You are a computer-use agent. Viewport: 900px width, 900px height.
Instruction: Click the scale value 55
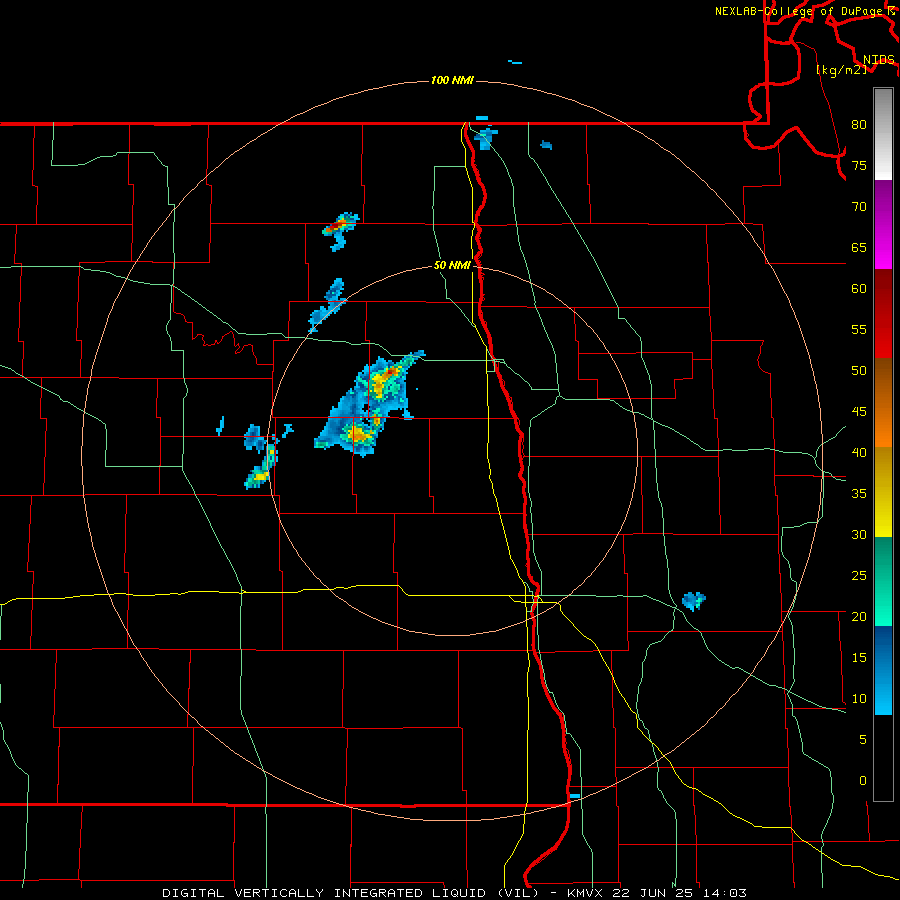pos(859,329)
